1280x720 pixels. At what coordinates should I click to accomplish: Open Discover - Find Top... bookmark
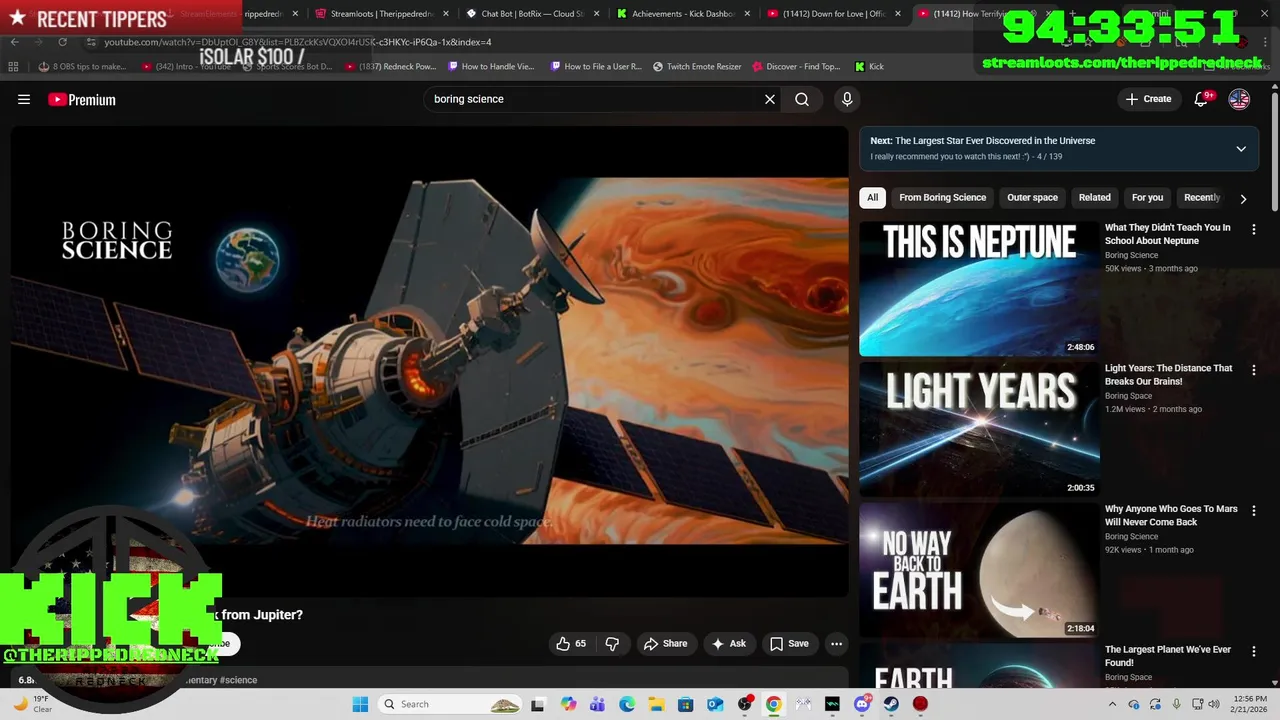click(796, 66)
